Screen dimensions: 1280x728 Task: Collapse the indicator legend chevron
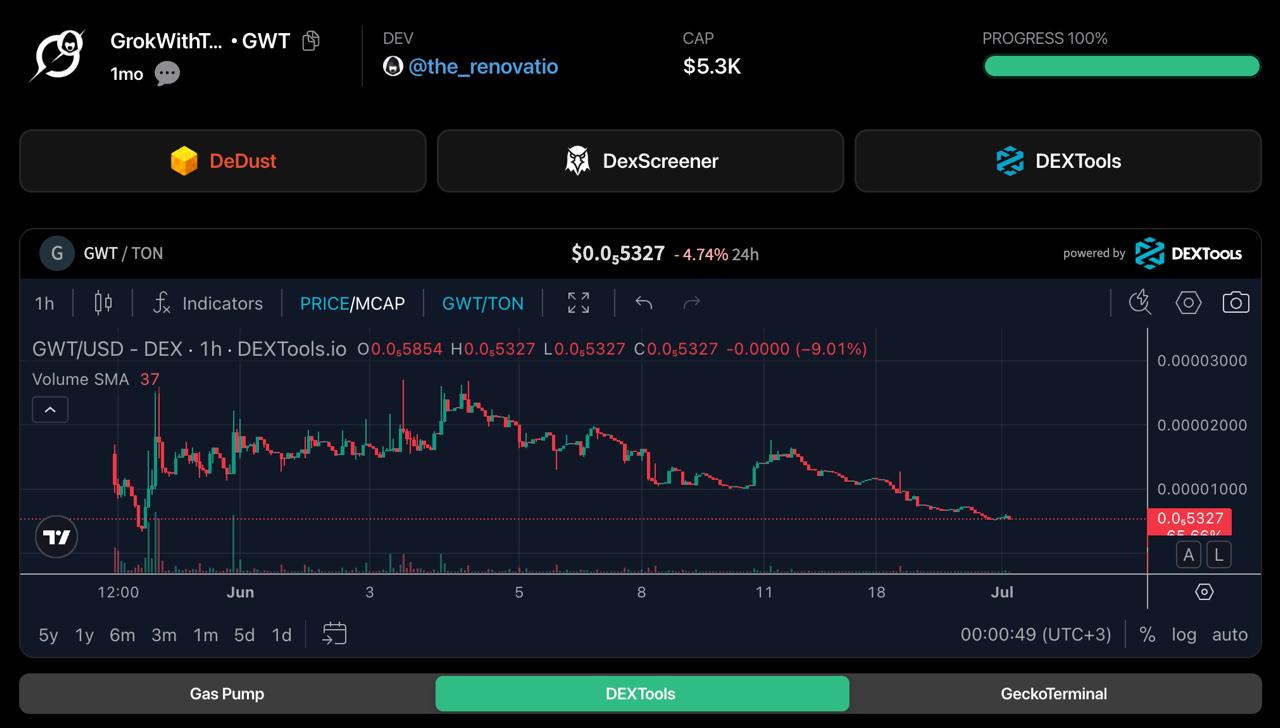(x=50, y=409)
